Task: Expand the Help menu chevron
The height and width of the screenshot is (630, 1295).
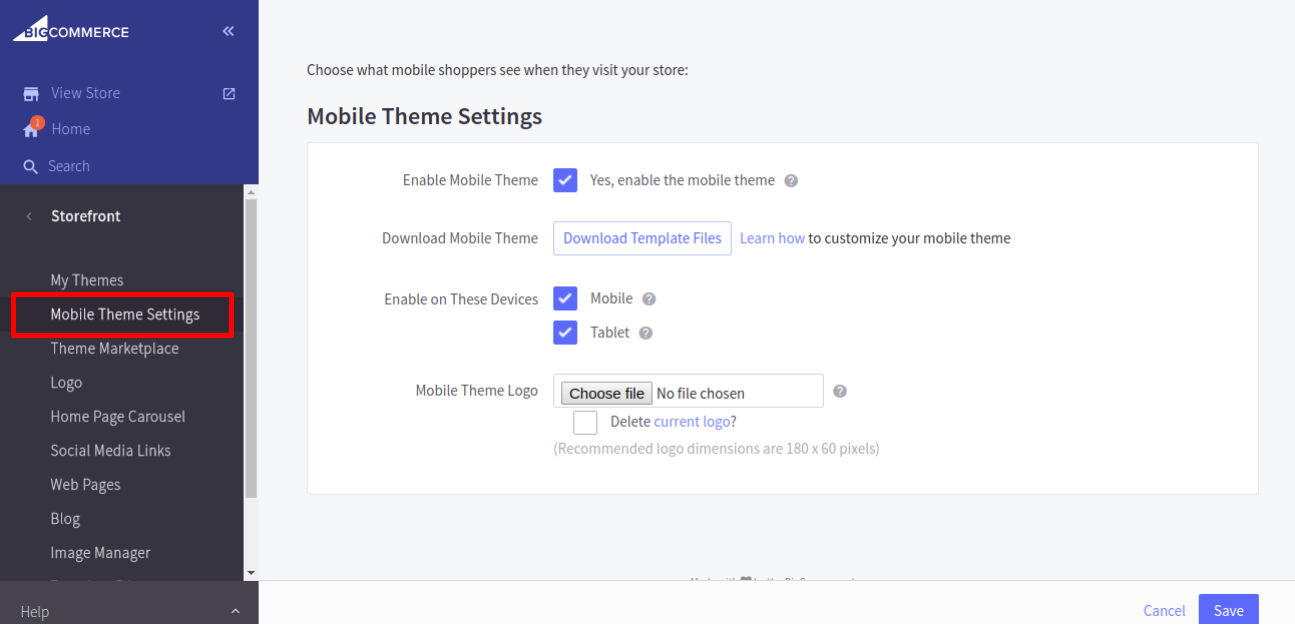Action: tap(235, 611)
